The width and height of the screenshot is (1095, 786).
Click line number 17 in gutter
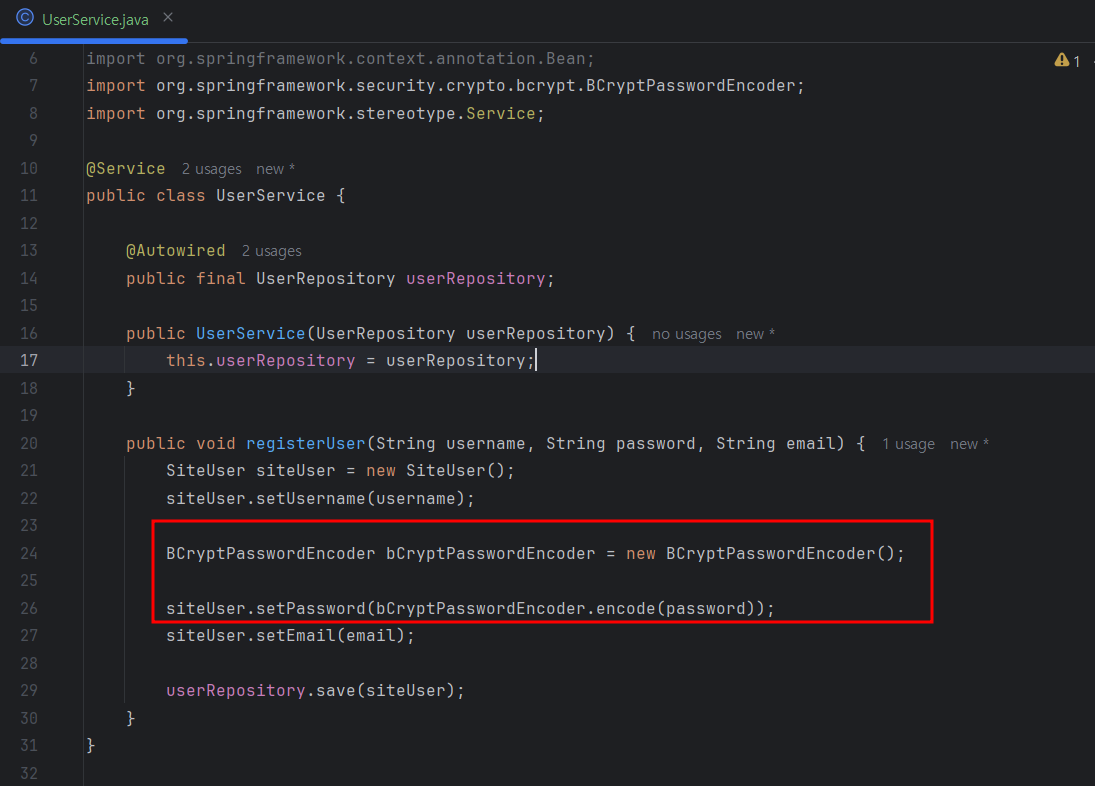coord(29,360)
